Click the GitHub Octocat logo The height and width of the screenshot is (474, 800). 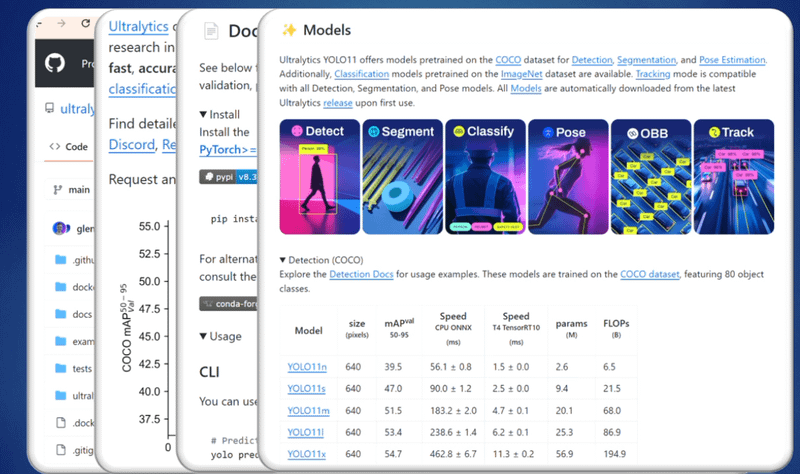coord(55,64)
